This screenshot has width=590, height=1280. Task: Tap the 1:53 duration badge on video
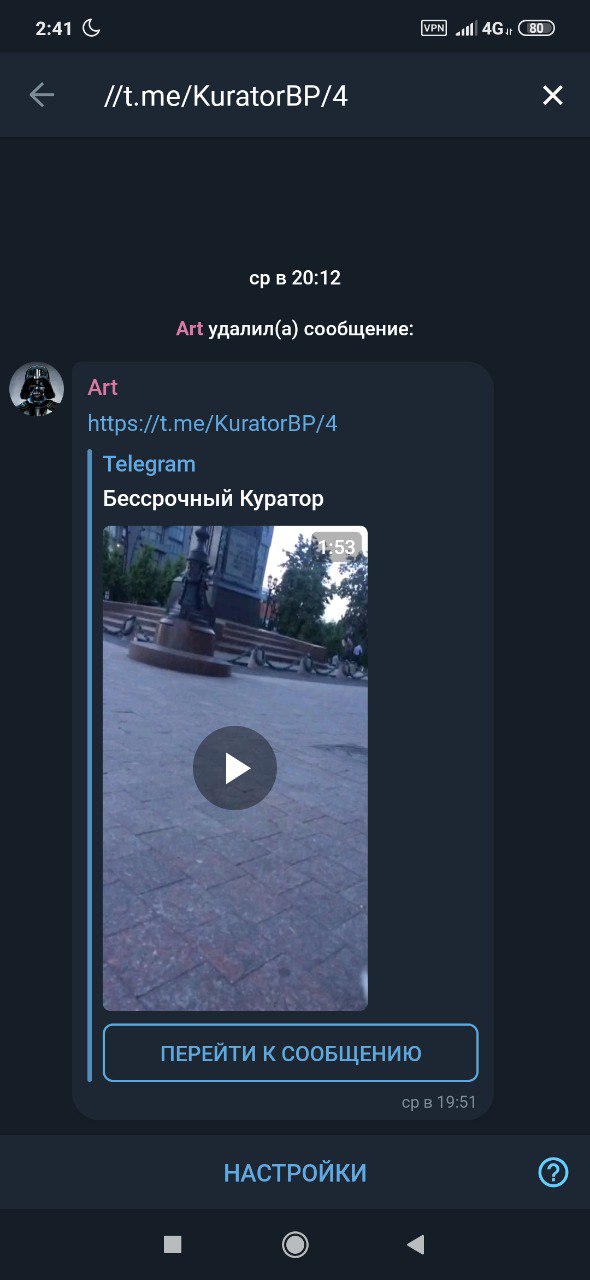tap(337, 547)
